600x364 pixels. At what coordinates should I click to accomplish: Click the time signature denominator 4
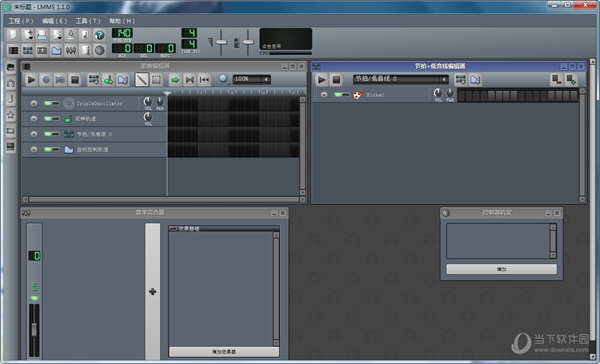(x=189, y=44)
